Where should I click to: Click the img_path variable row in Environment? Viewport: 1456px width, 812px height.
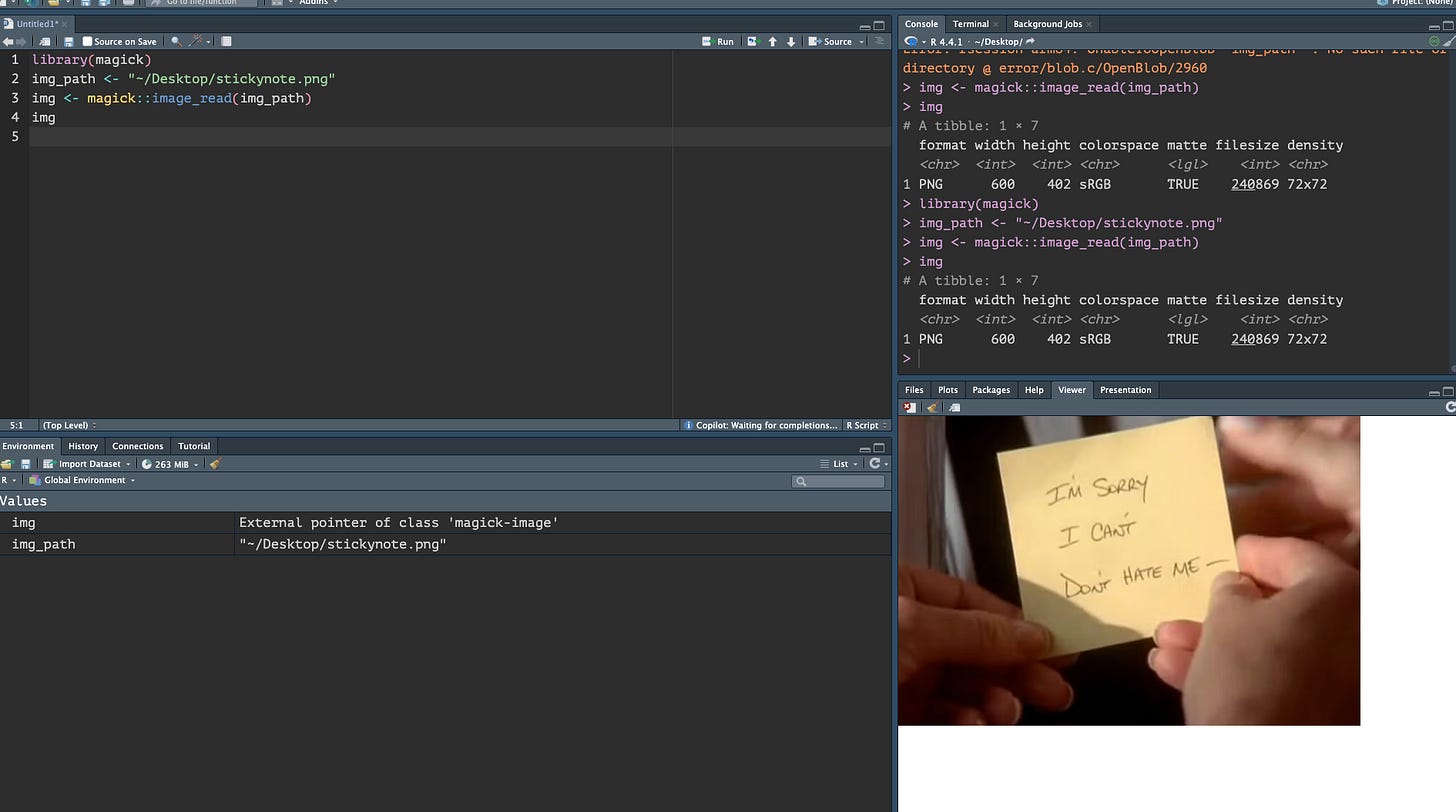coord(445,544)
